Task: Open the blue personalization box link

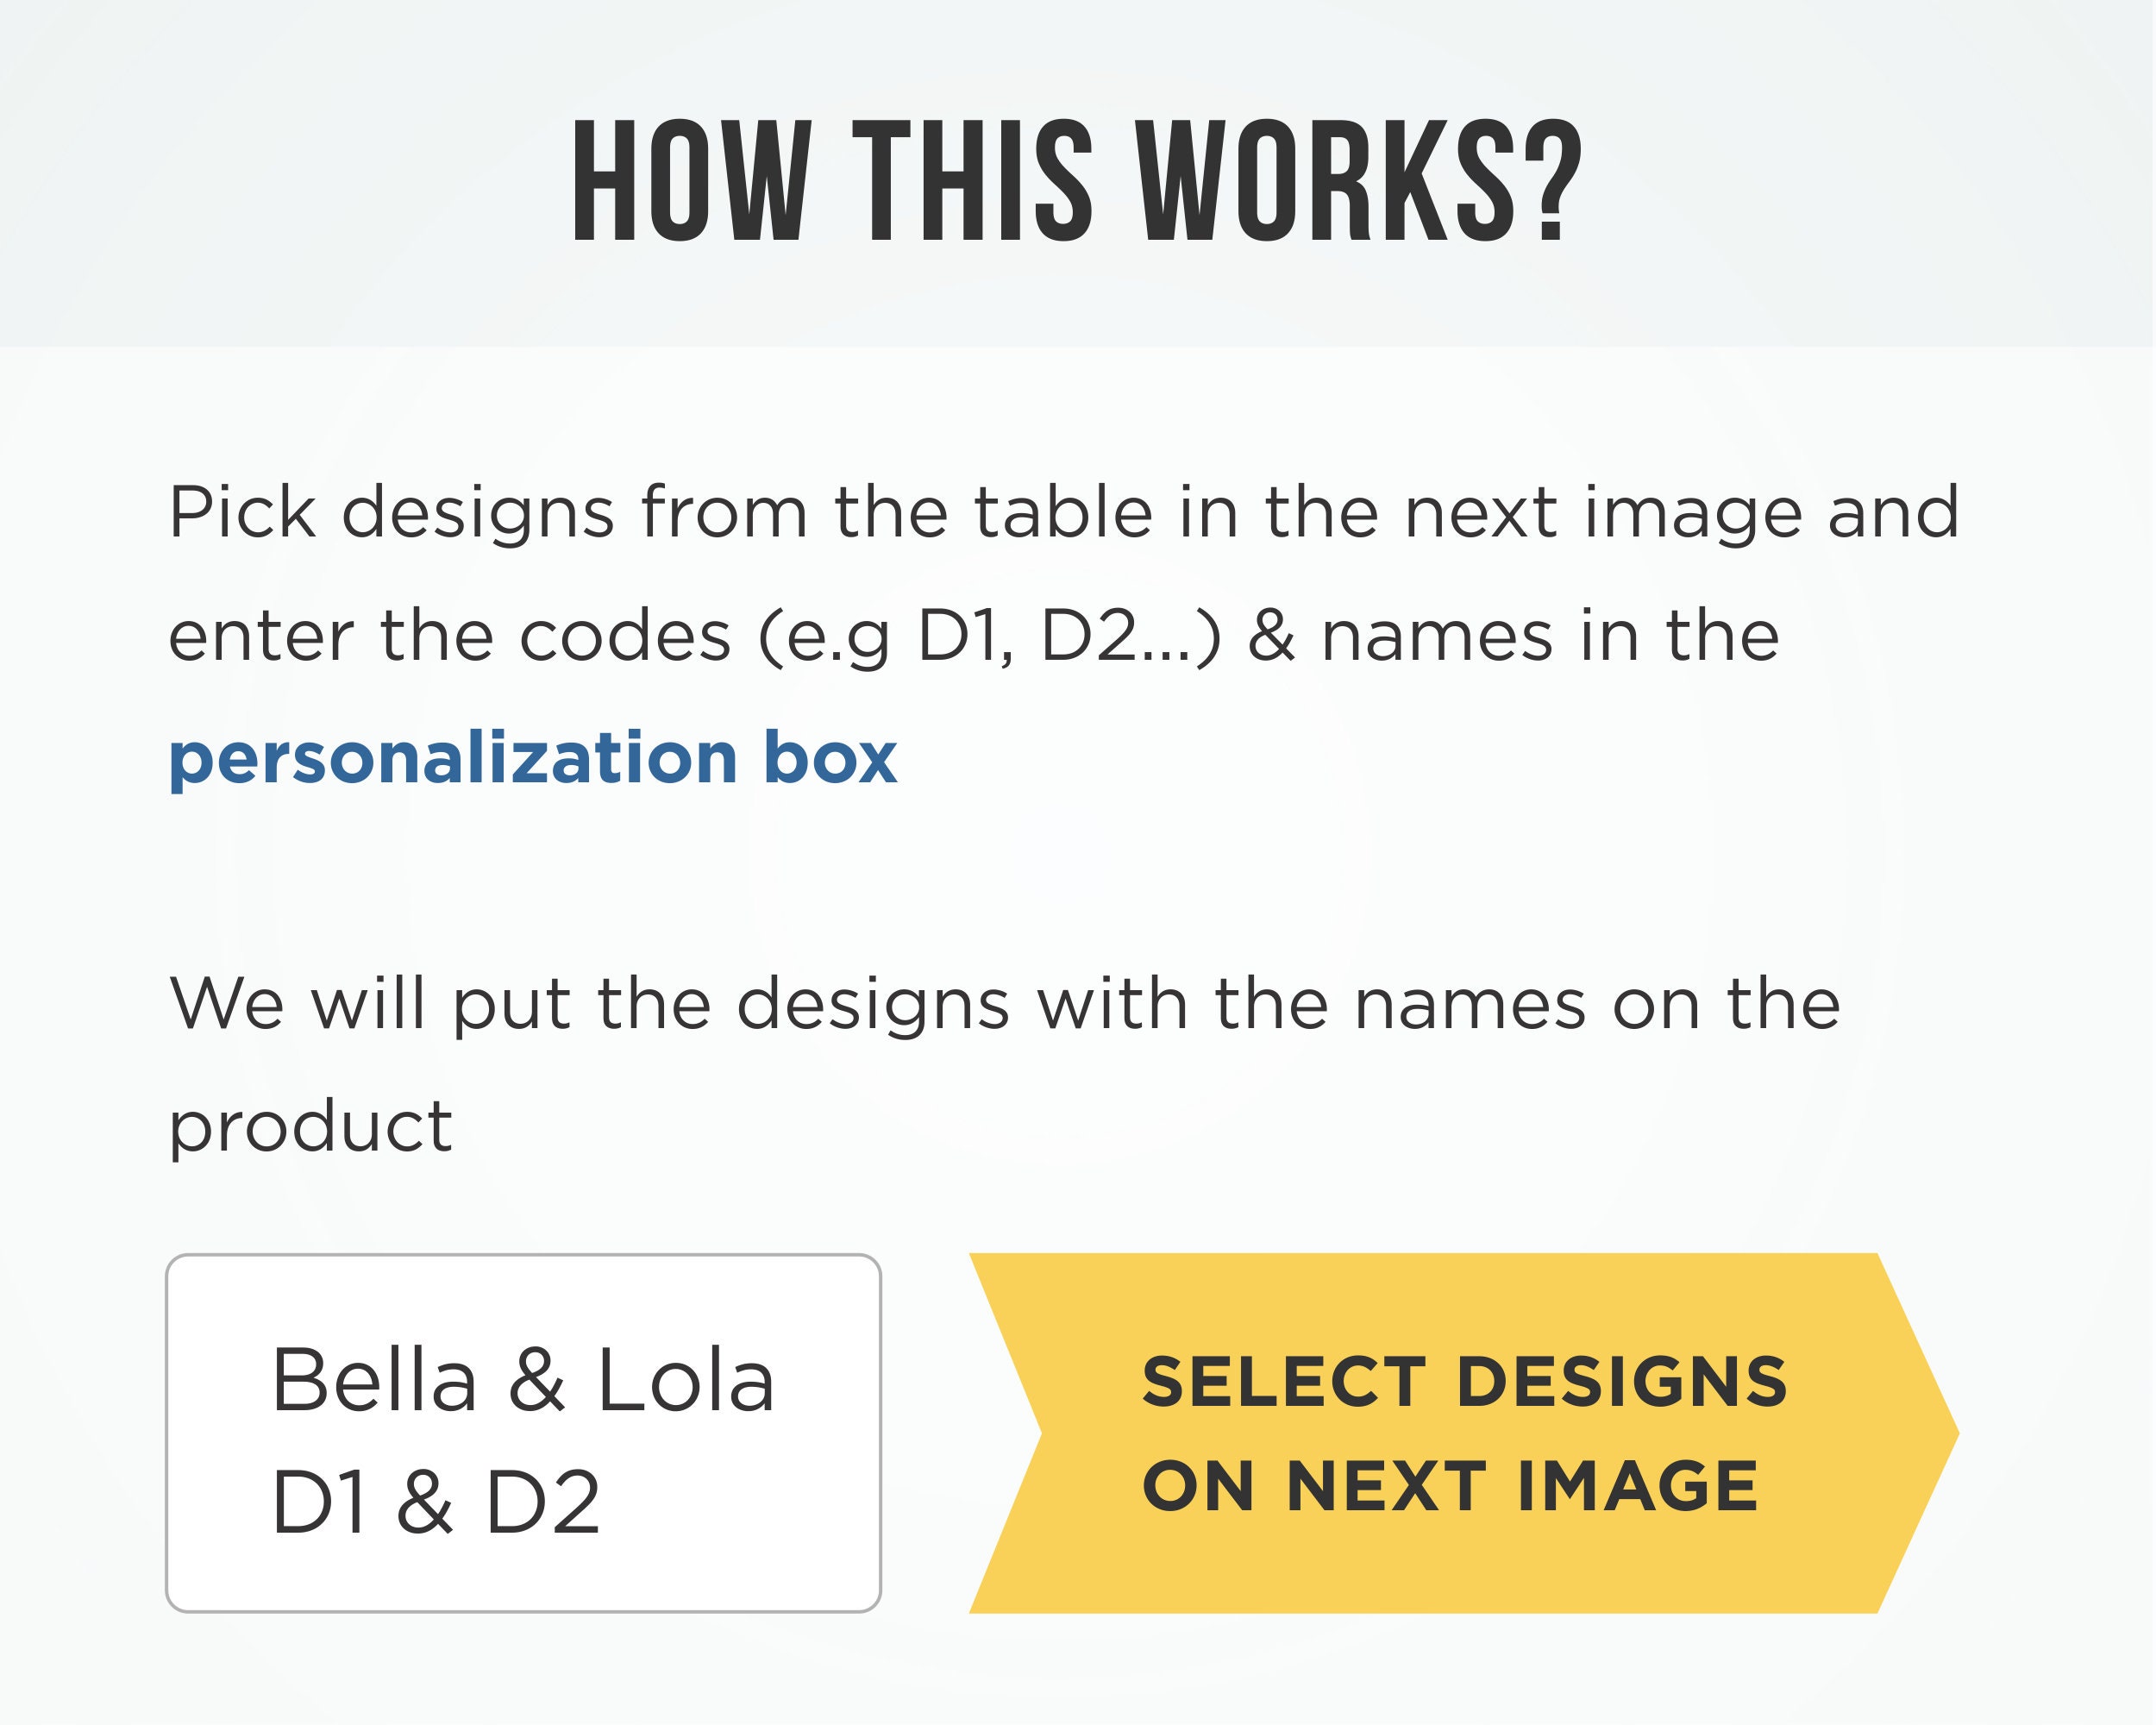Action: point(533,760)
